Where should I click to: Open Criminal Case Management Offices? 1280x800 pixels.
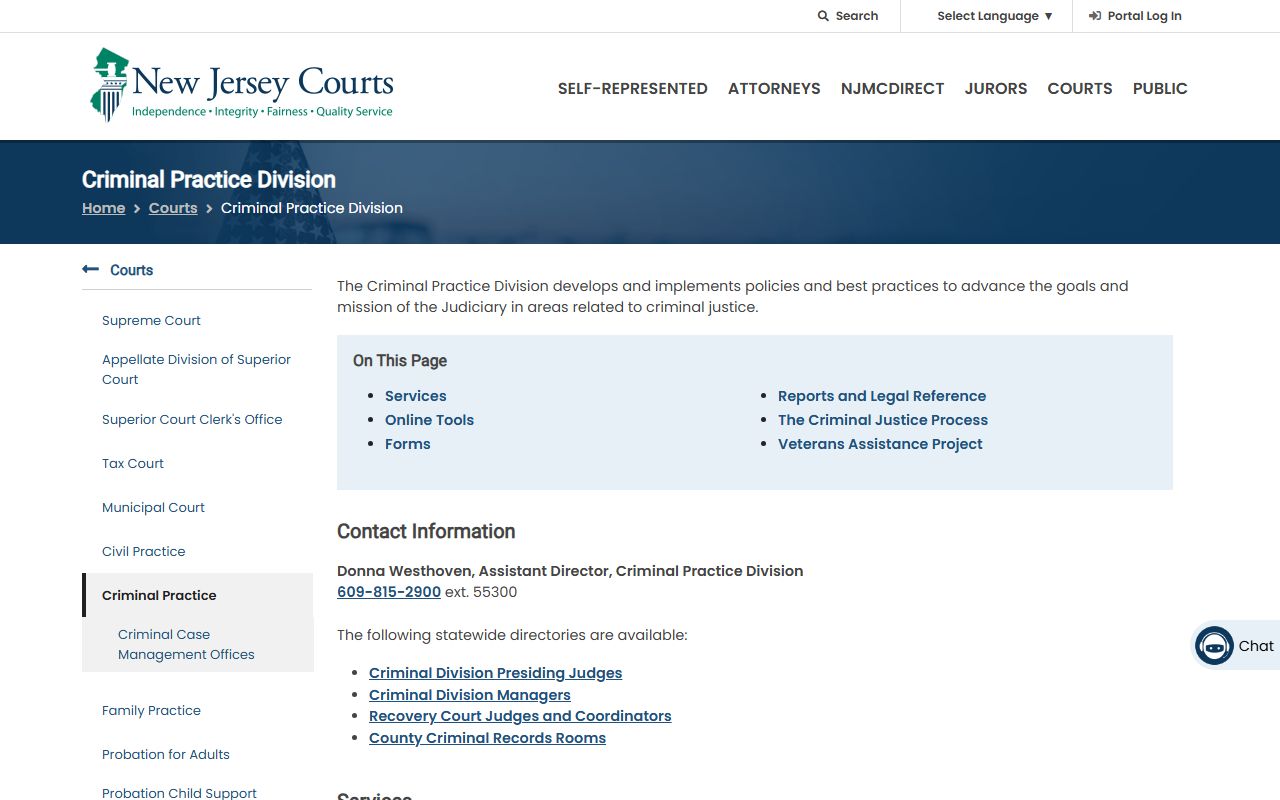coord(186,644)
